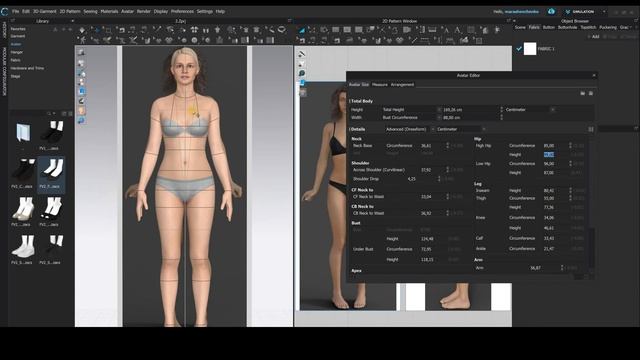
Task: Select Hanger in the Library list
Action: [17, 52]
